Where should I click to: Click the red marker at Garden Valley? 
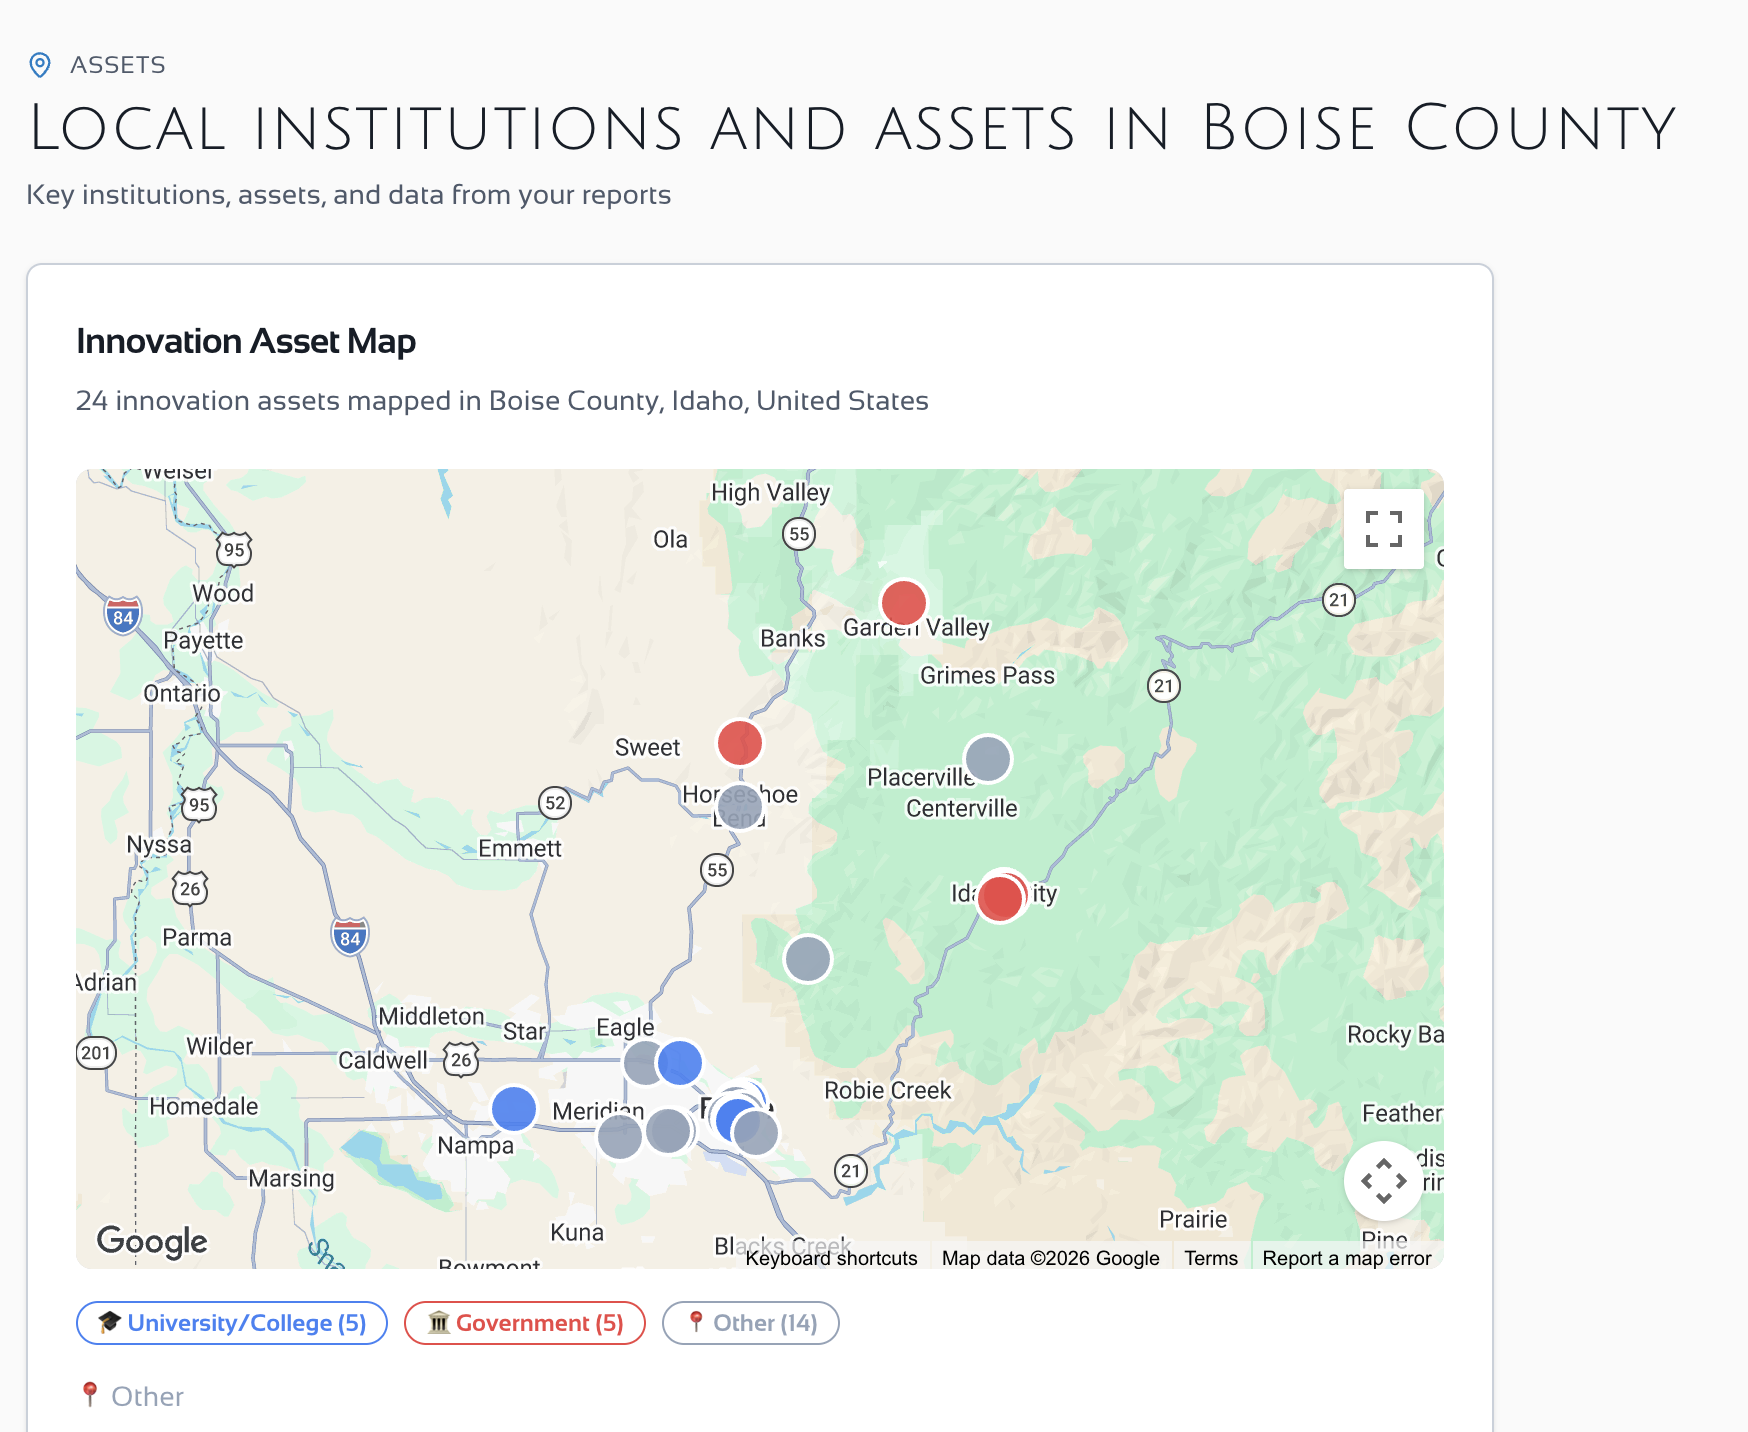903,603
